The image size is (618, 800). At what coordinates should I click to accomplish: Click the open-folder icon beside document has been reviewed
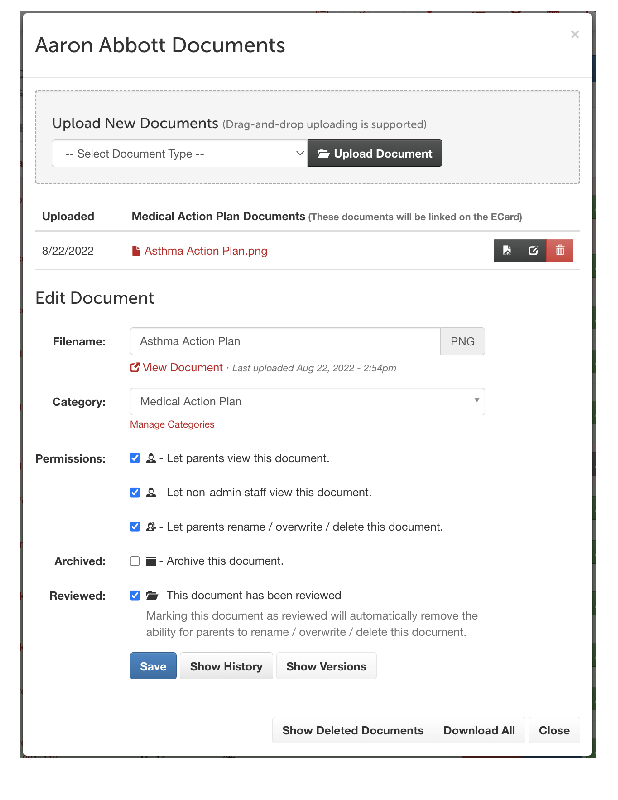tap(152, 595)
